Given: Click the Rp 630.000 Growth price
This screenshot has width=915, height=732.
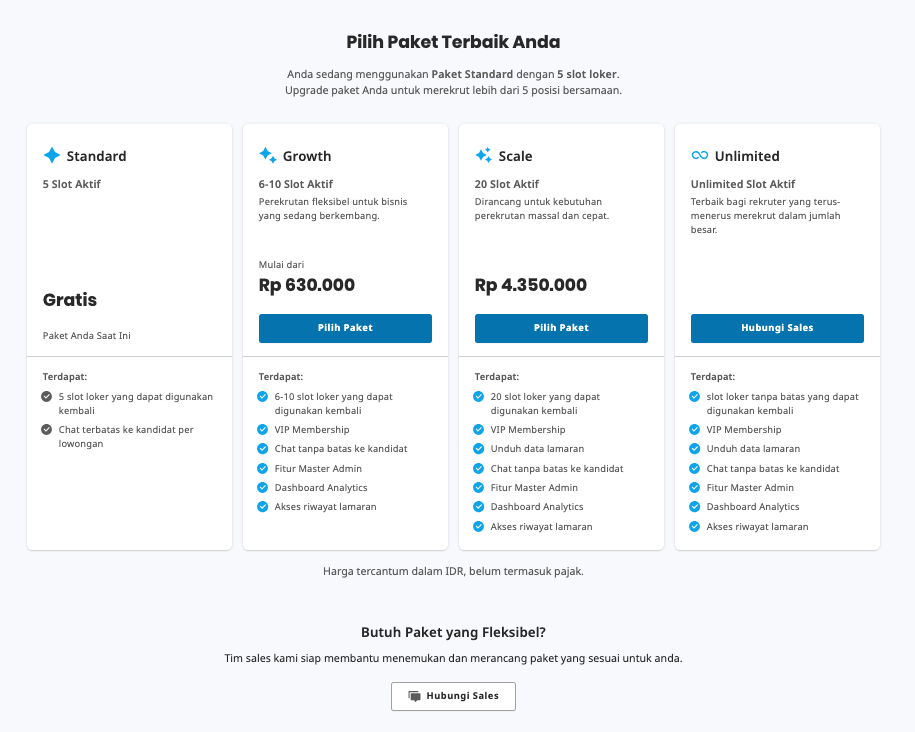Looking at the screenshot, I should tap(307, 285).
